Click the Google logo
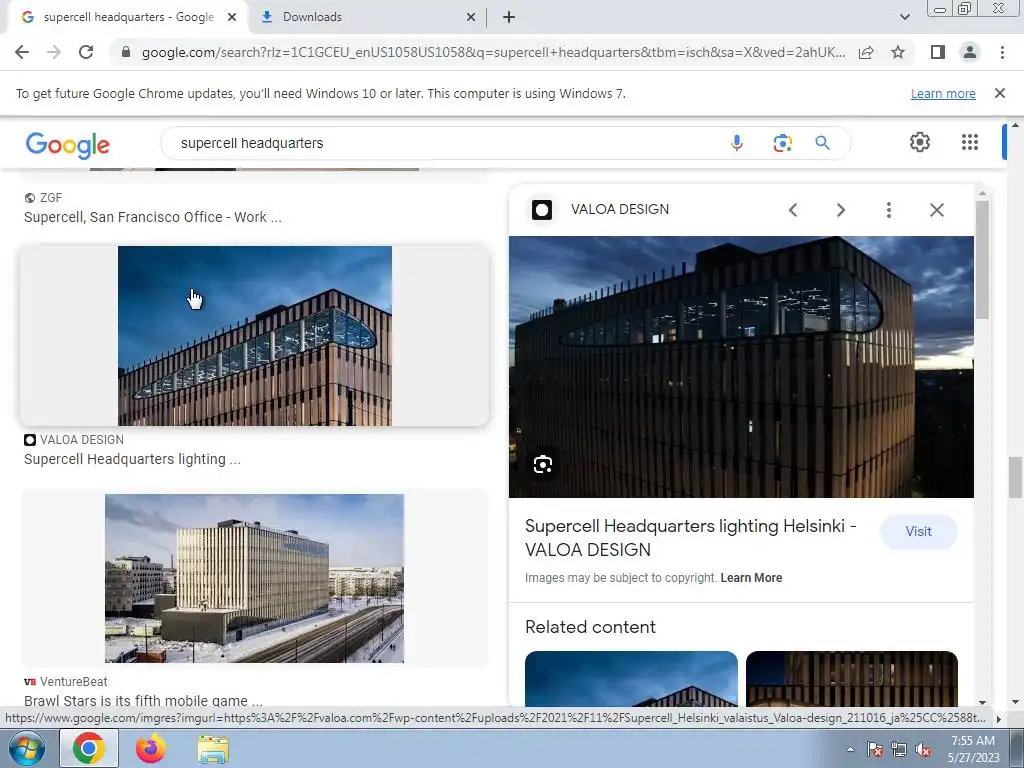 point(67,145)
